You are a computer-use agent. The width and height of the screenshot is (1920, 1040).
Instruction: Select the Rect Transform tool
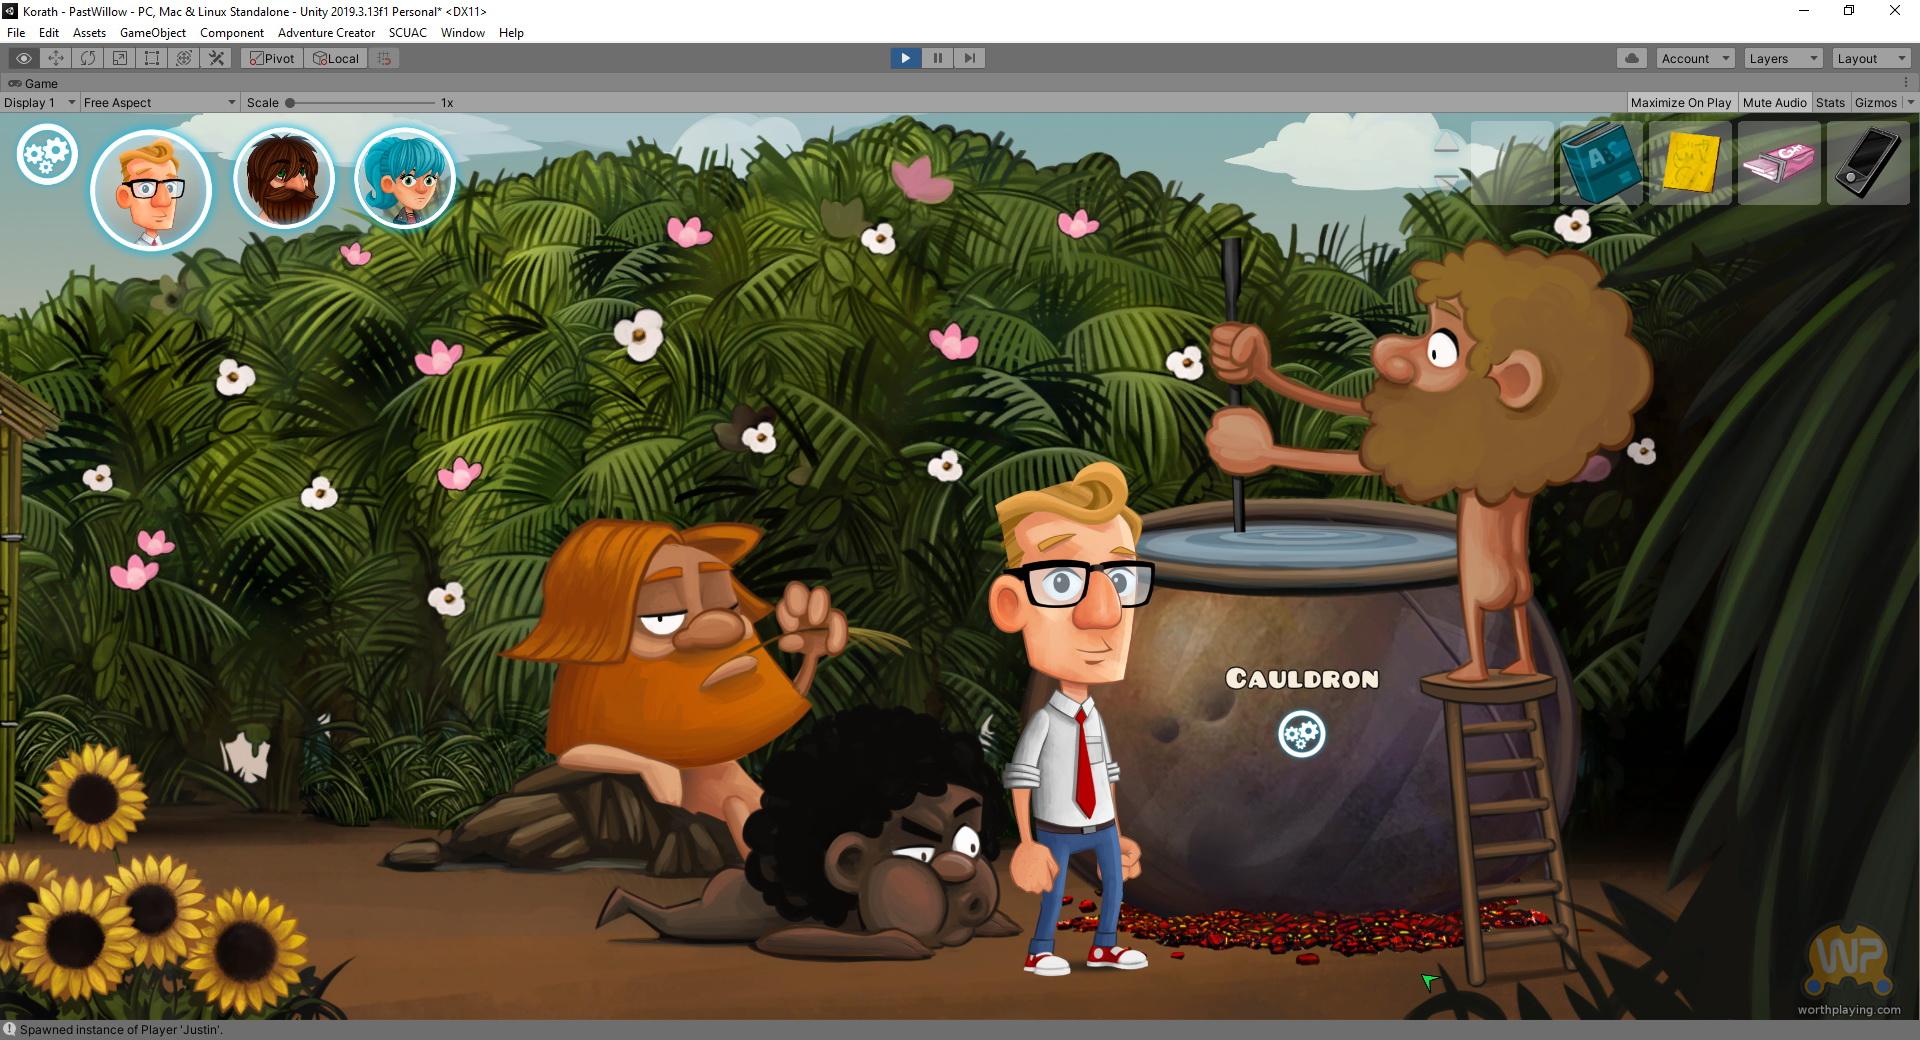(x=152, y=58)
